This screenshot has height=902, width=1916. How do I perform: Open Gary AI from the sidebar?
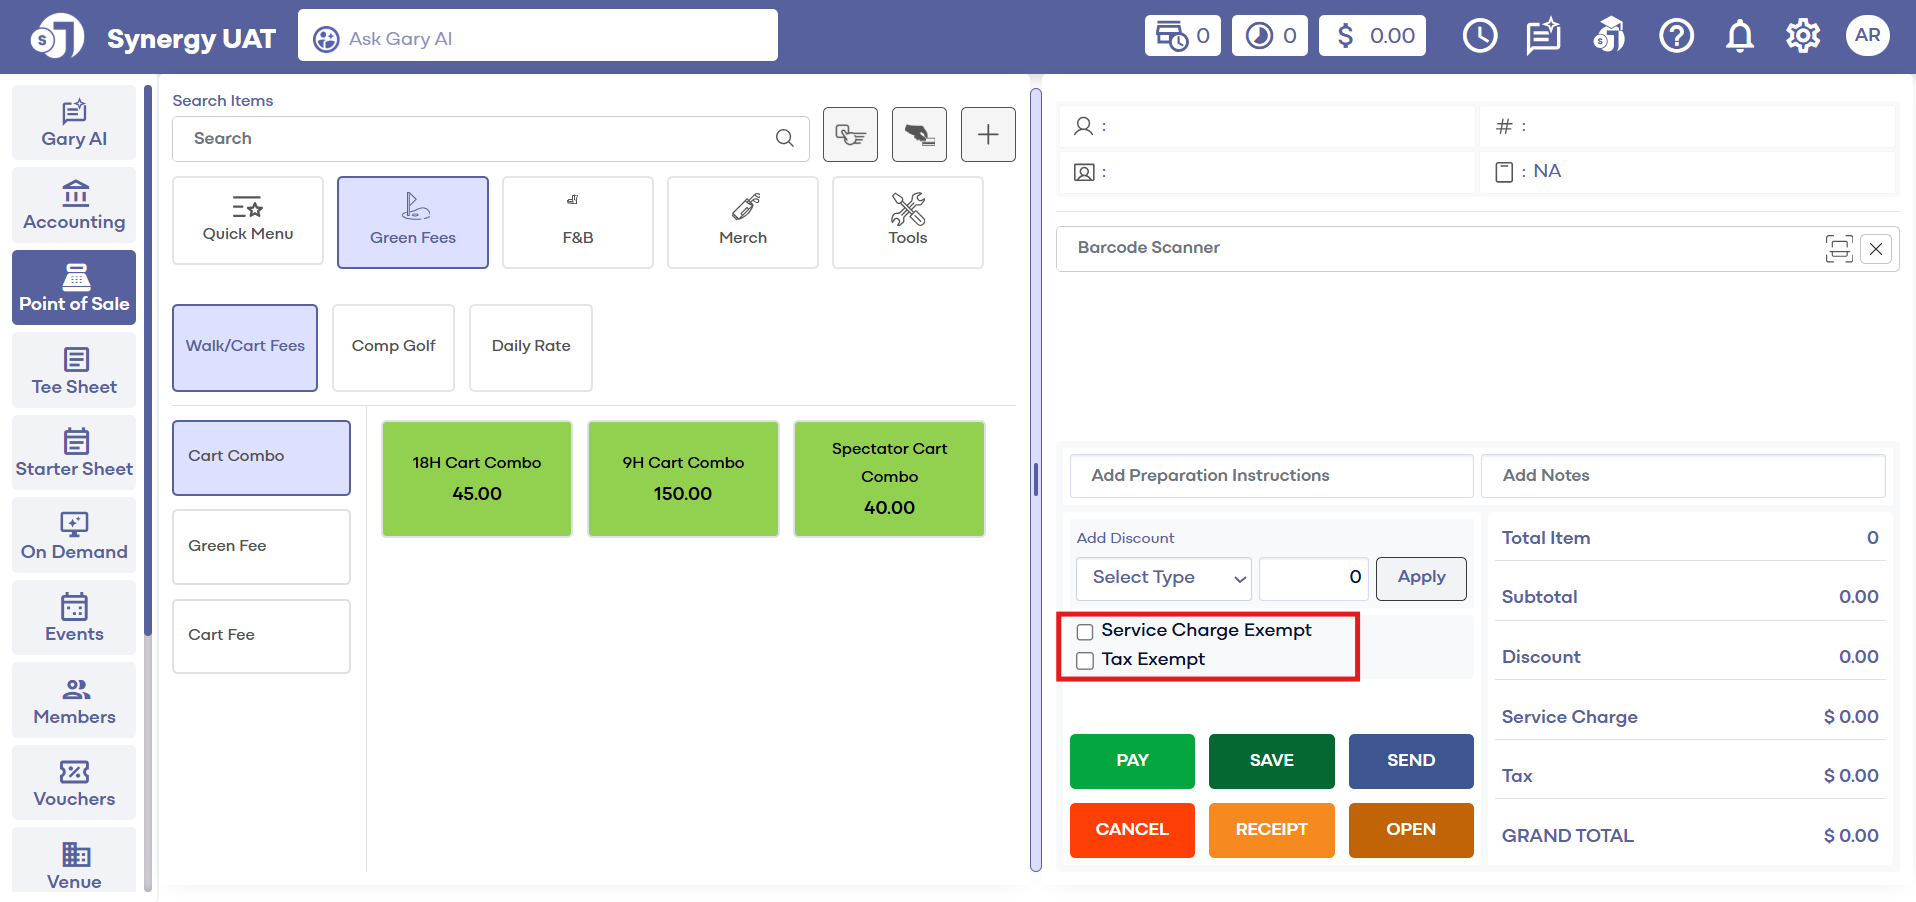pos(74,123)
